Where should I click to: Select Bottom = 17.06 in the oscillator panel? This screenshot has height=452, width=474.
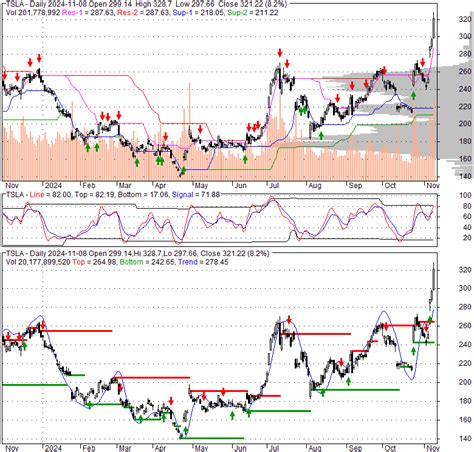pyautogui.click(x=143, y=194)
